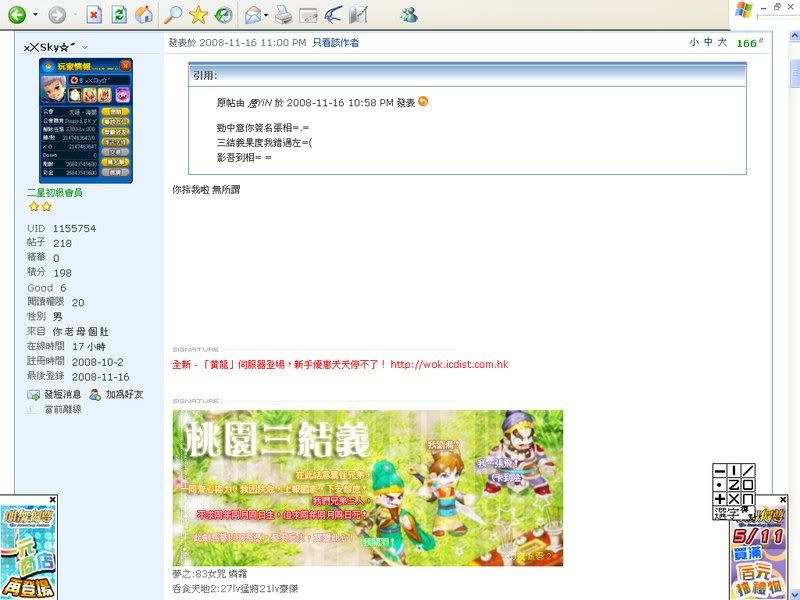Click signature line 夢之:83女咒 憐霜
Screen dimensions: 800x600
pos(210,574)
